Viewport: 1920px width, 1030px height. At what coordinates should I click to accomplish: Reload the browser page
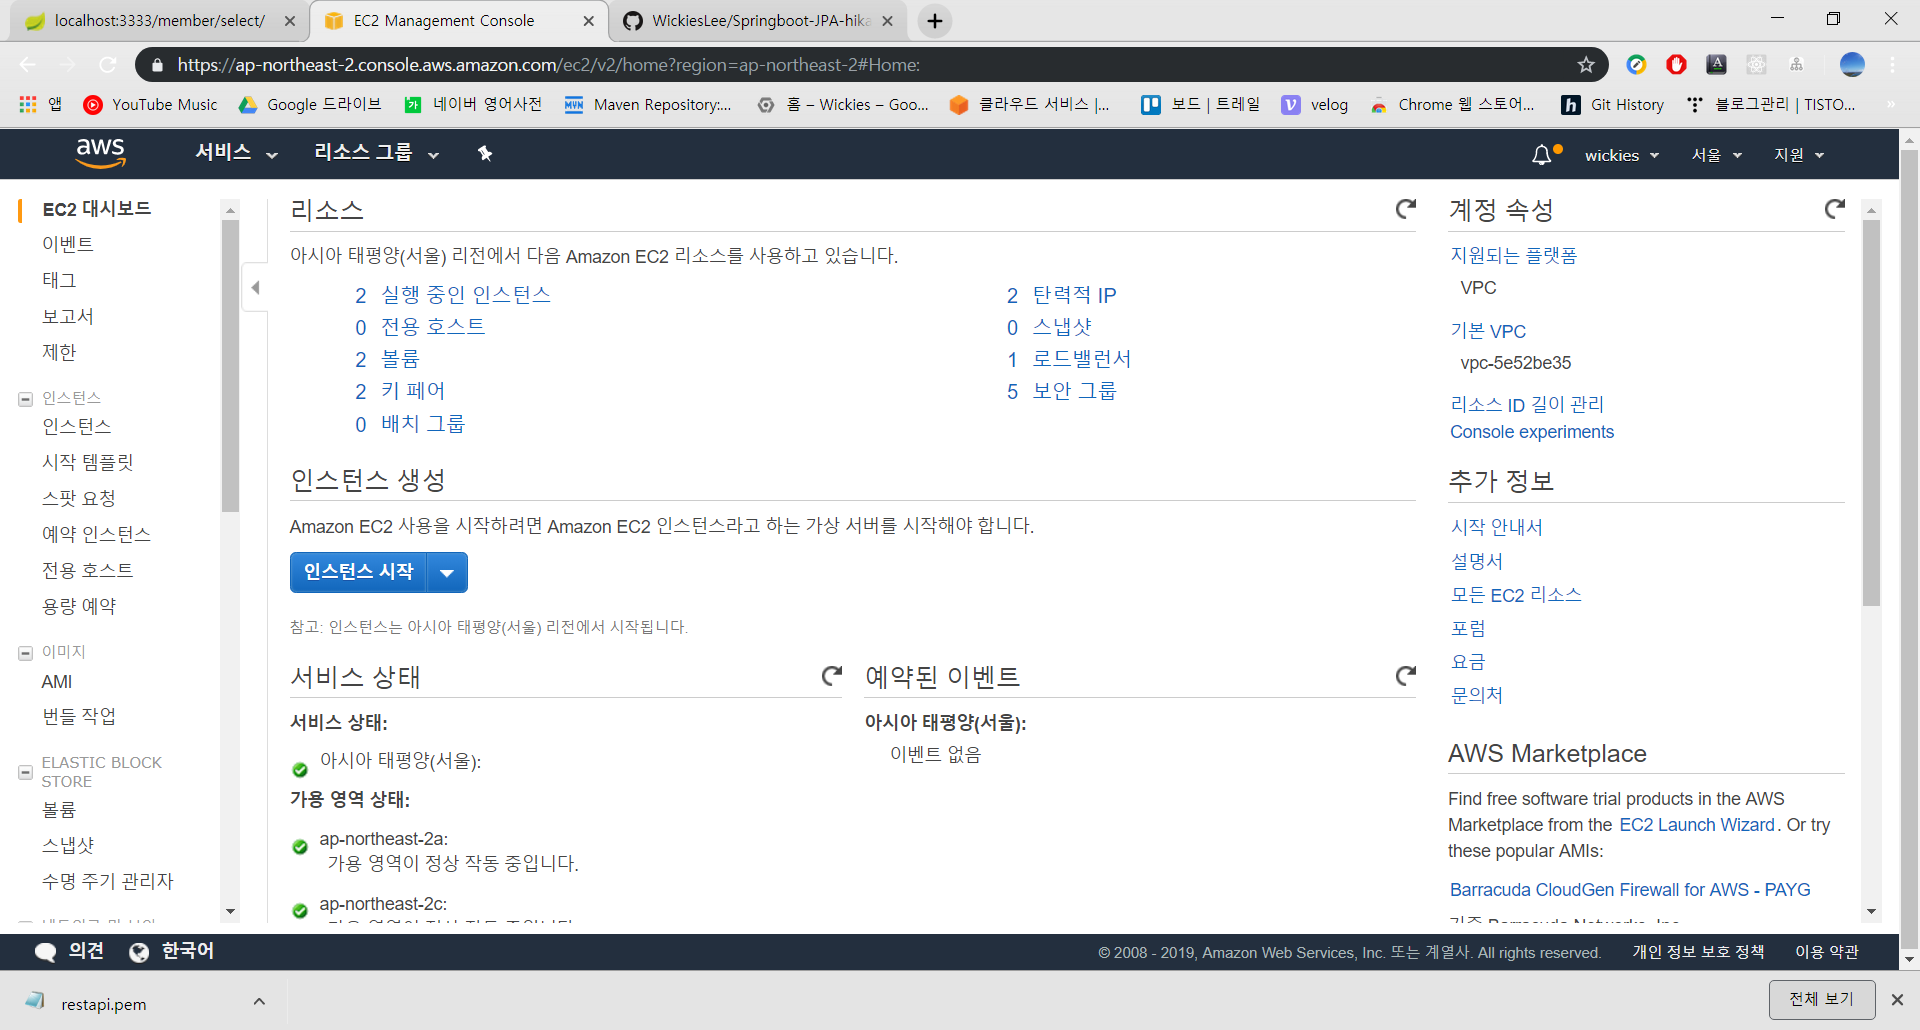coord(108,65)
